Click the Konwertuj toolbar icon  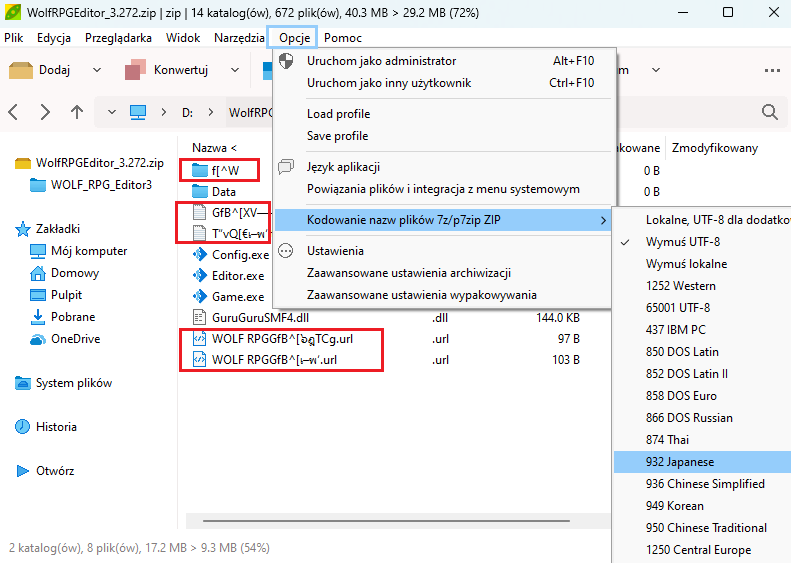pyautogui.click(x=136, y=70)
